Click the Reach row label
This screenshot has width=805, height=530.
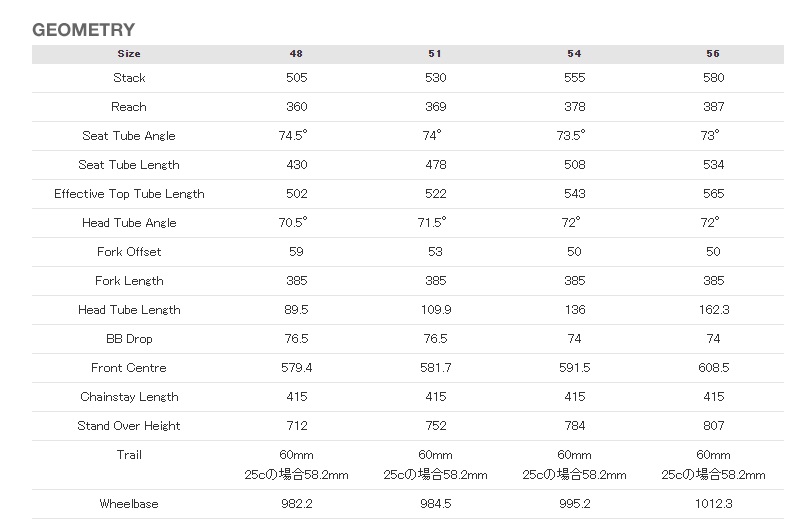pyautogui.click(x=129, y=107)
